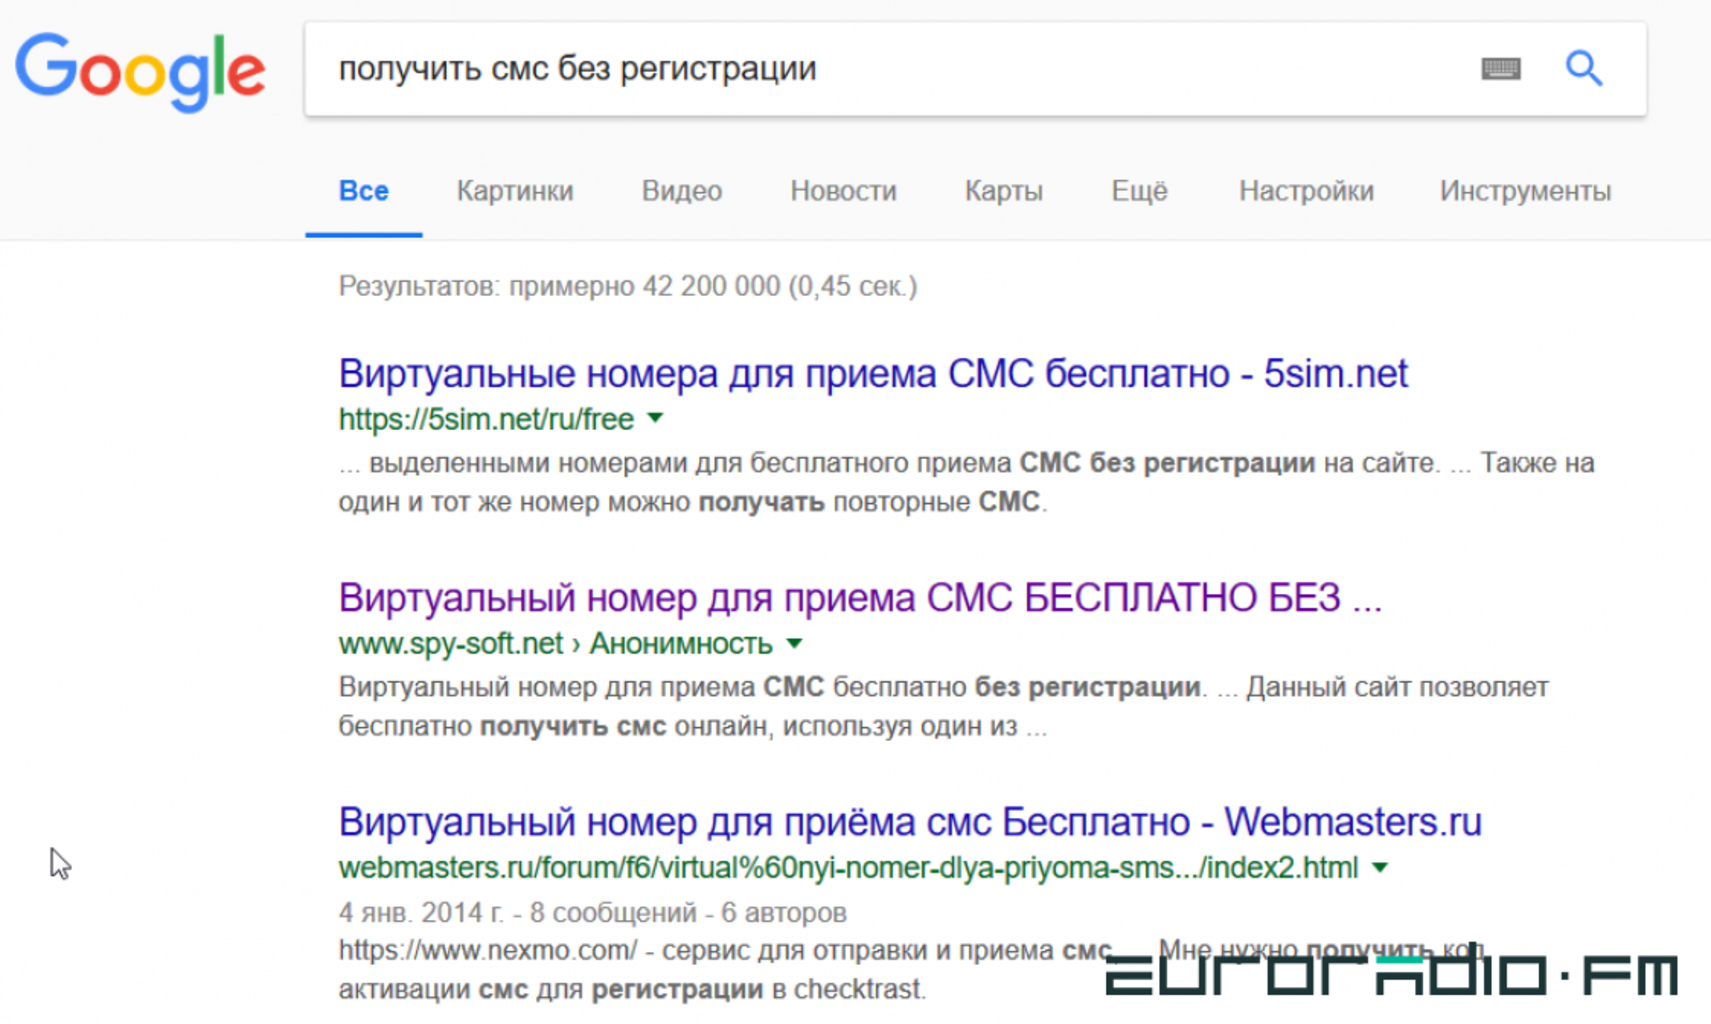Viewport: 1711px width, 1024px height.
Task: Open the 5sim.net result title link
Action: point(873,374)
